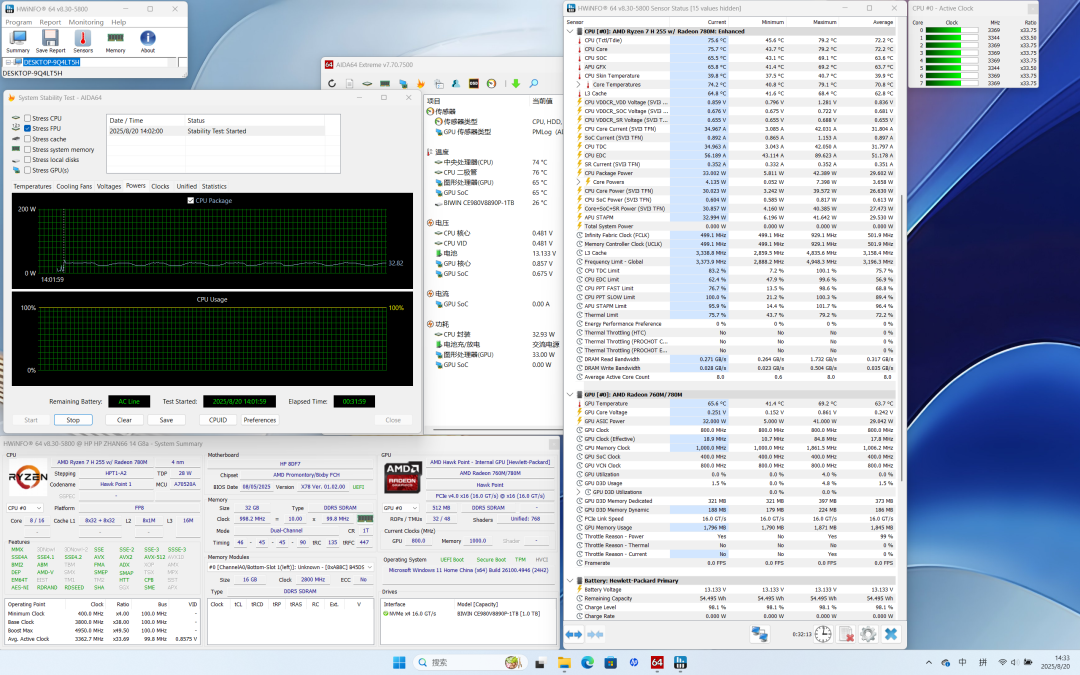Collapse the Battery: Hewlett-Packard Primary sensor group

(x=570, y=581)
